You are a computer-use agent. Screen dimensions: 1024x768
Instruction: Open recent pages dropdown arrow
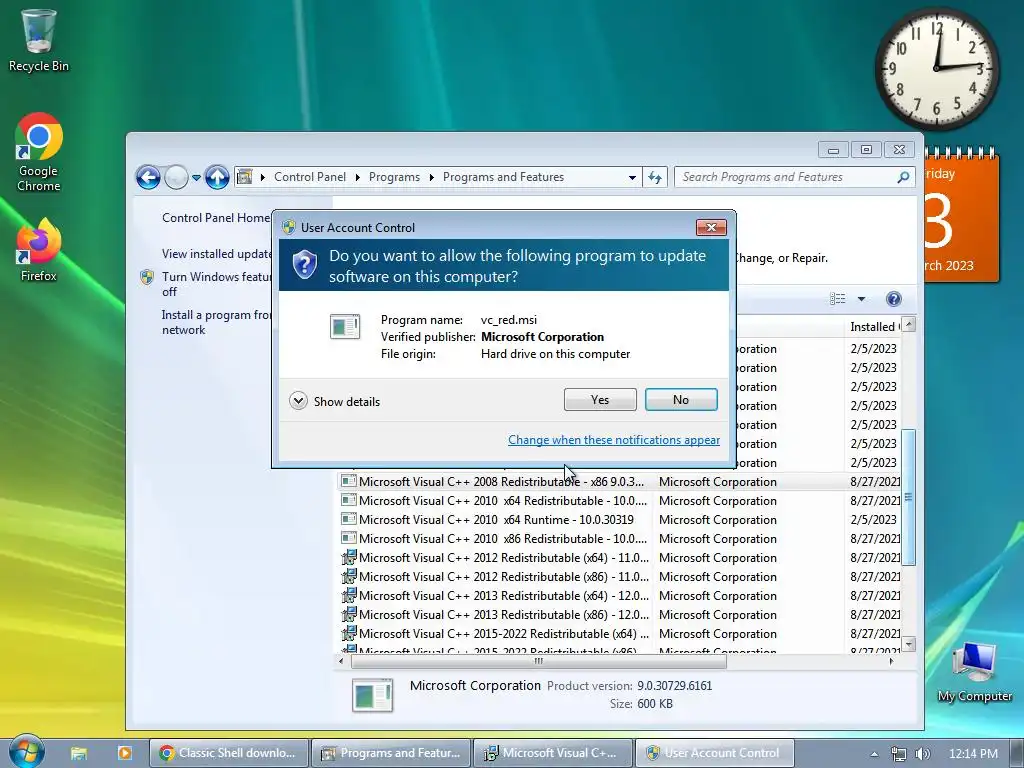pyautogui.click(x=196, y=177)
